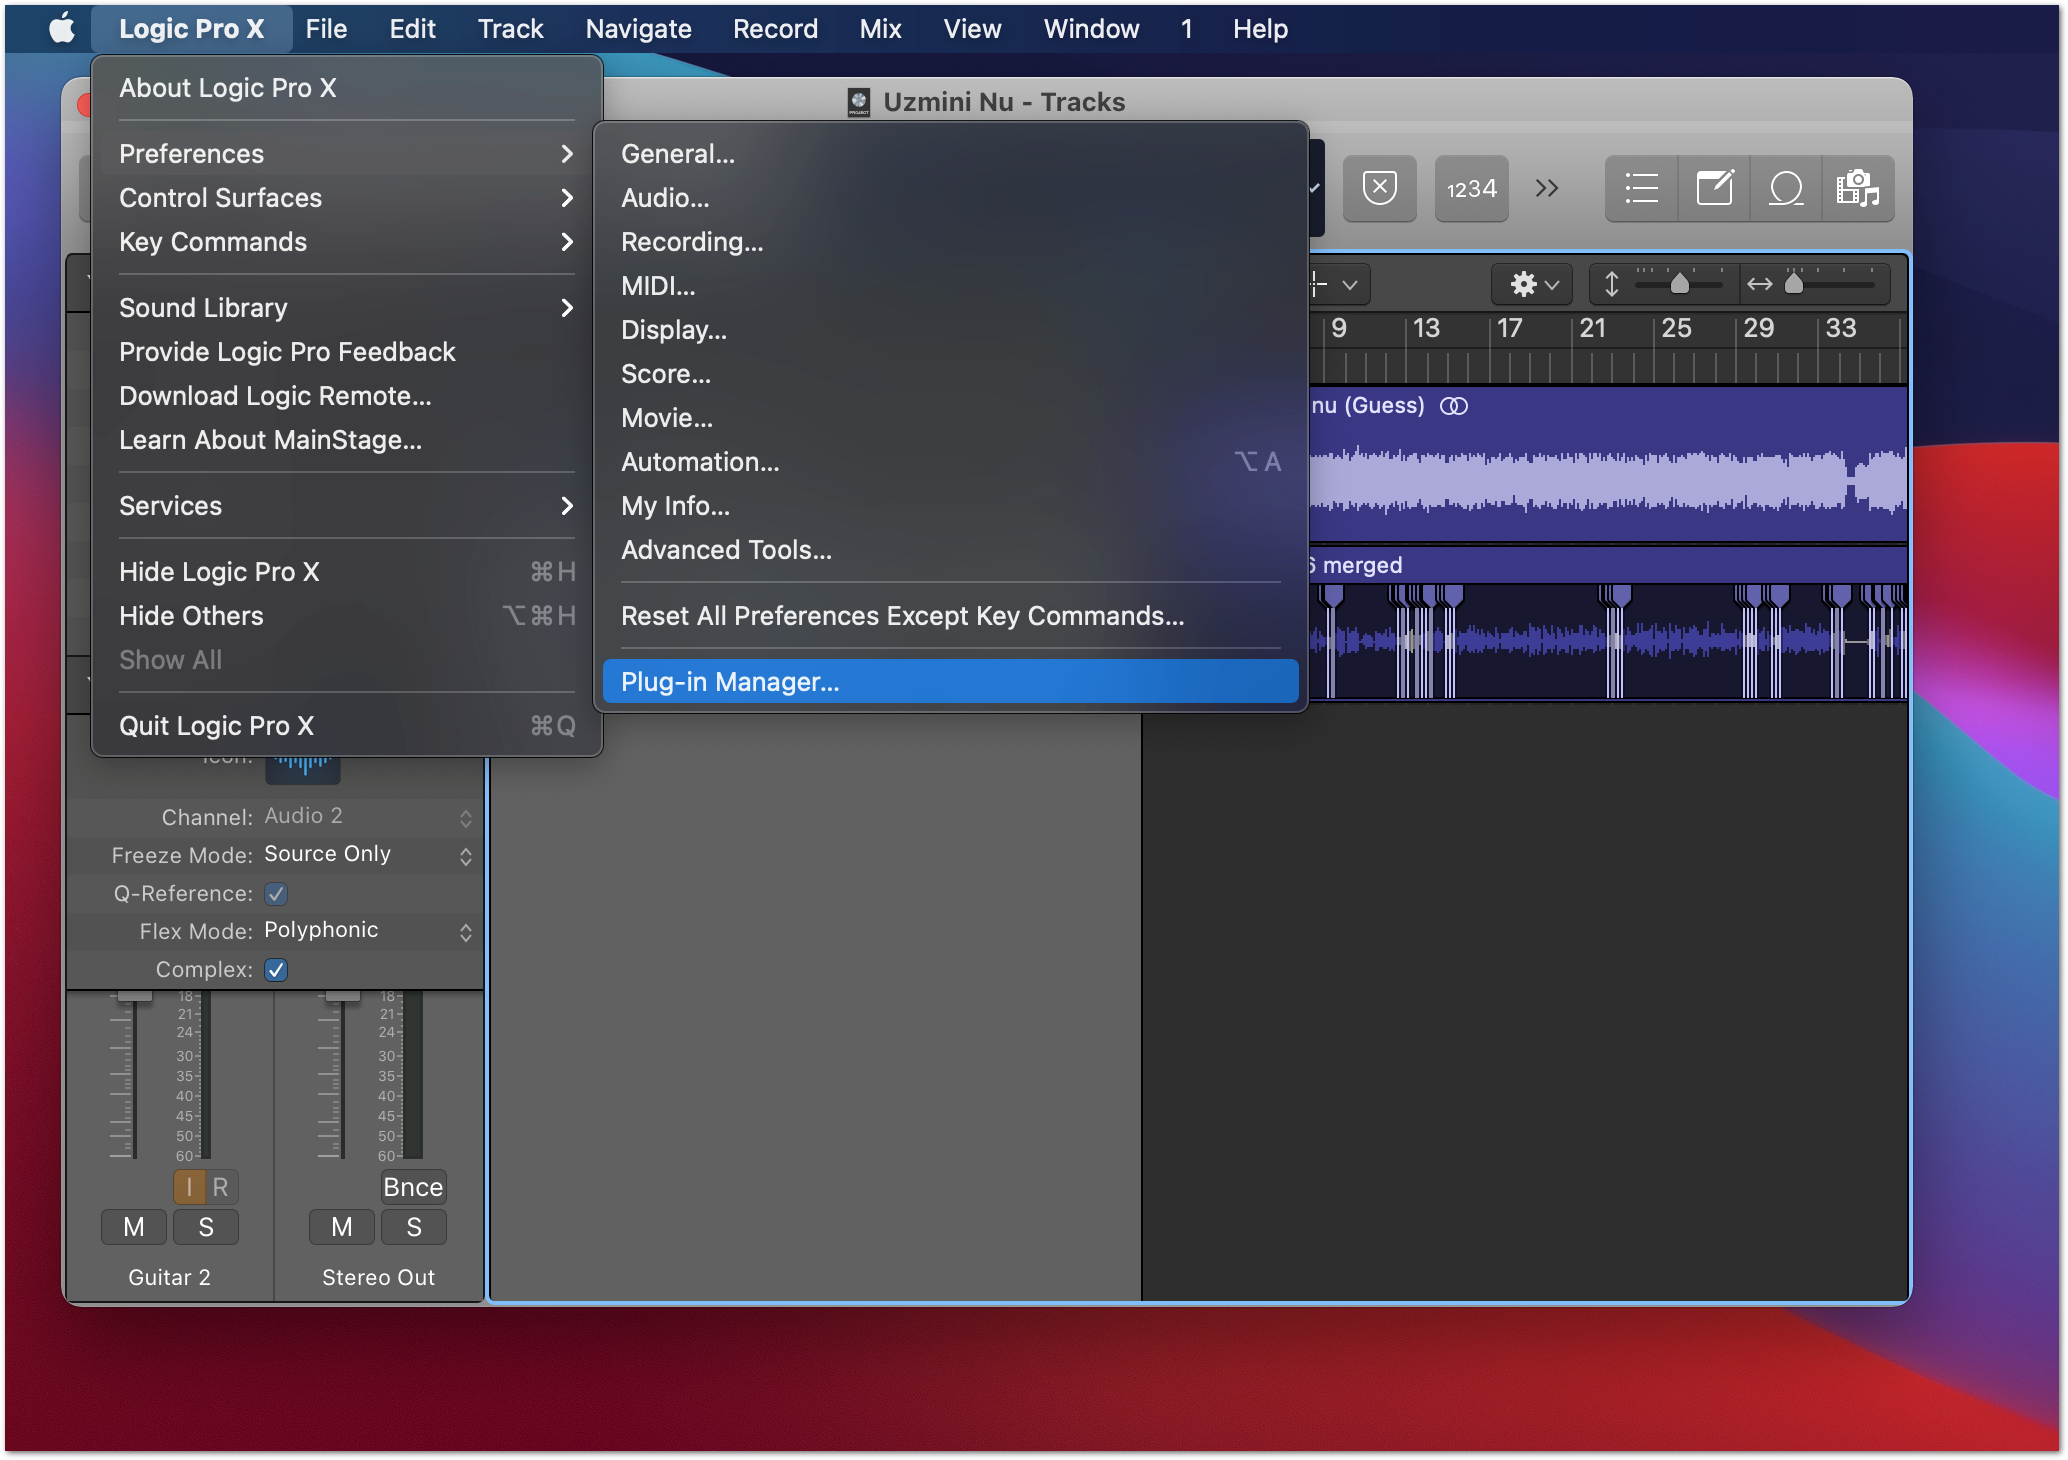The height and width of the screenshot is (1460, 2068).
Task: Open Advanced Tools preferences
Action: click(x=951, y=550)
